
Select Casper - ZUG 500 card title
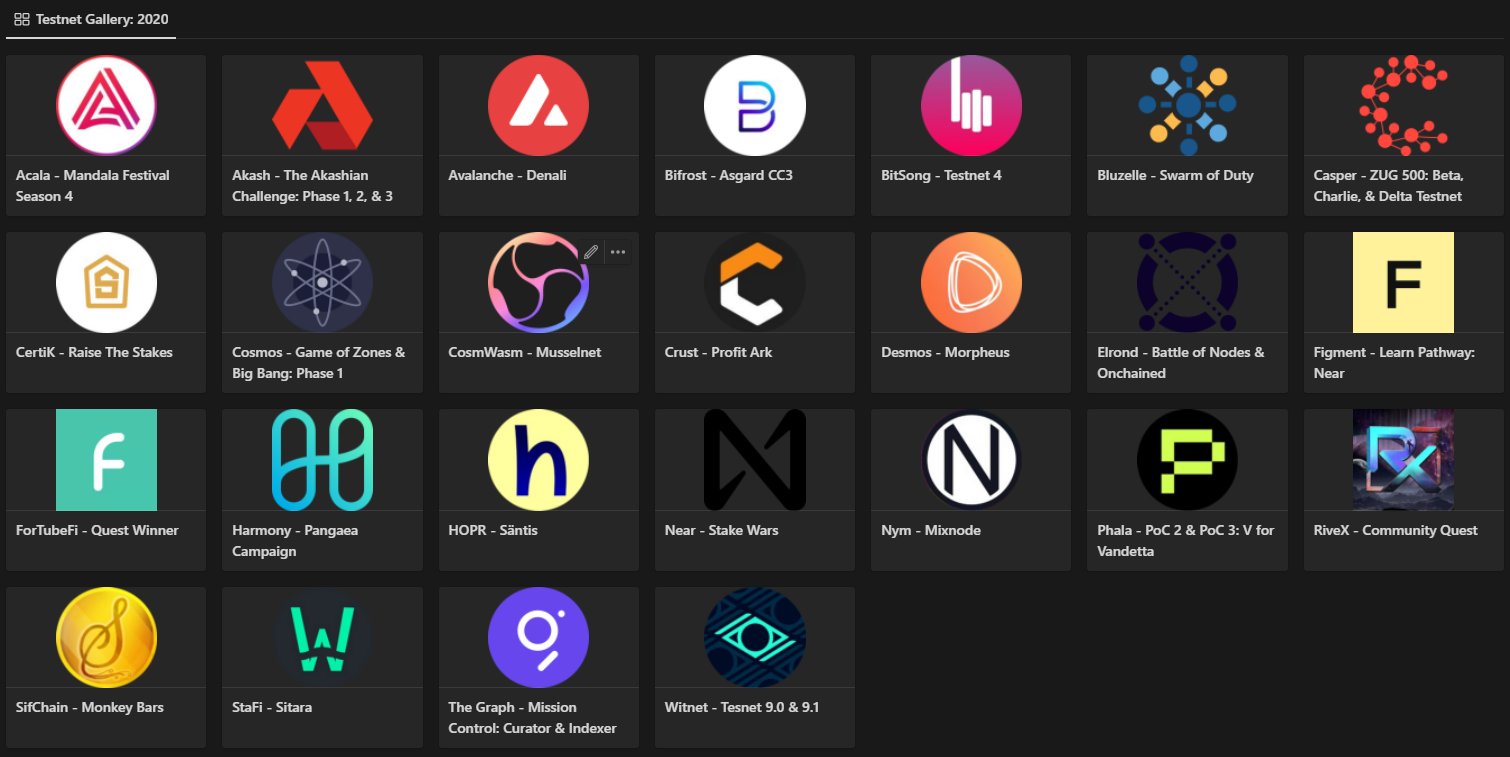tap(1388, 186)
